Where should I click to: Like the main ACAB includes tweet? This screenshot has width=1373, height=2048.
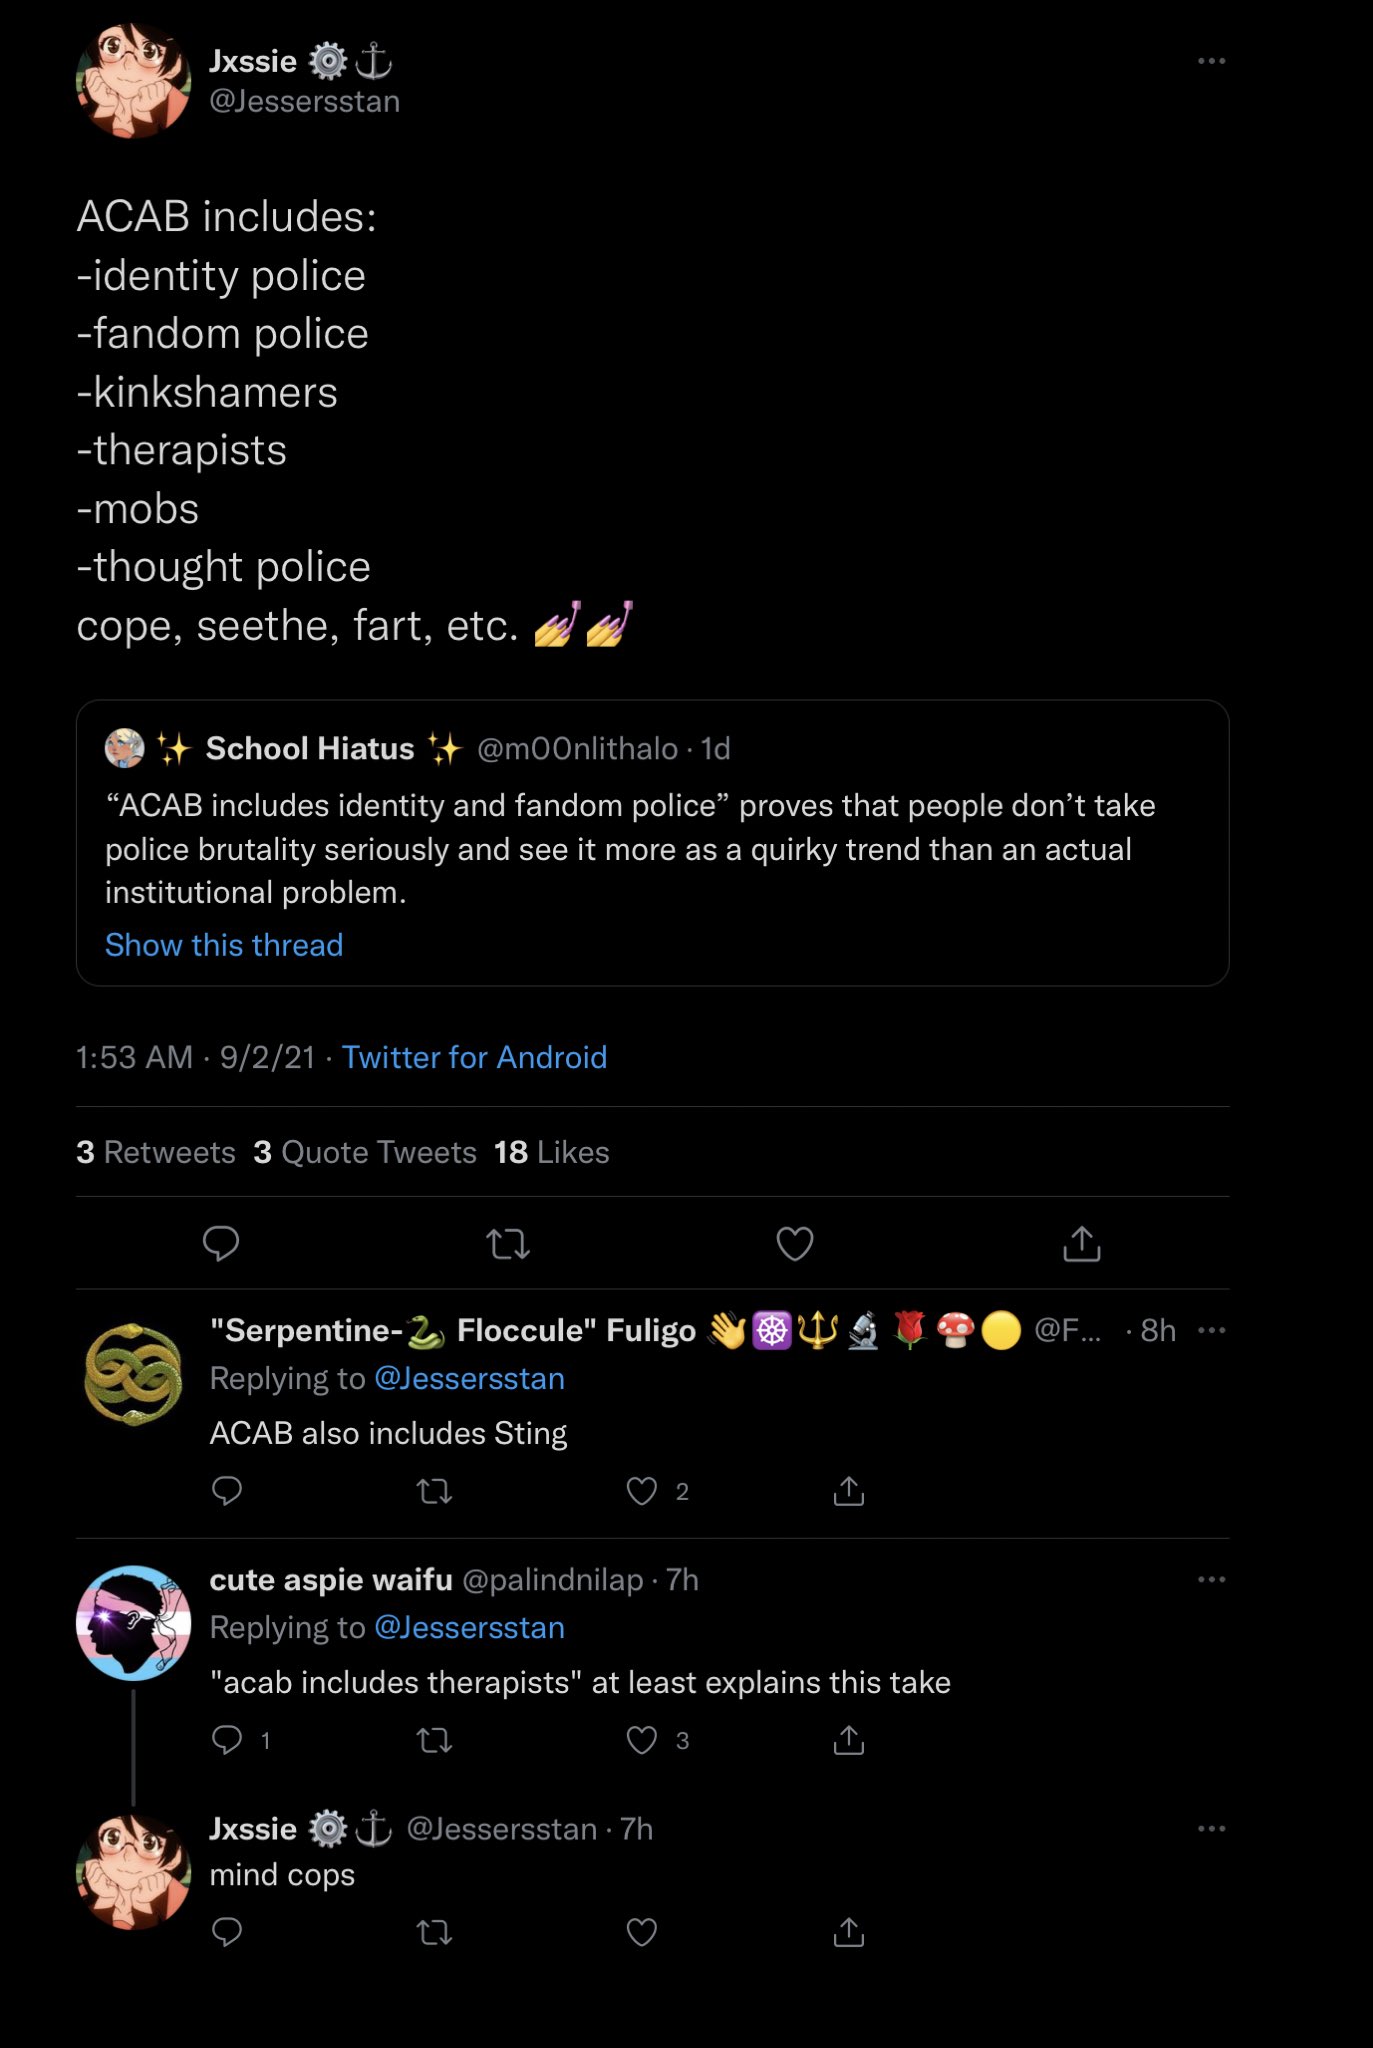795,1244
